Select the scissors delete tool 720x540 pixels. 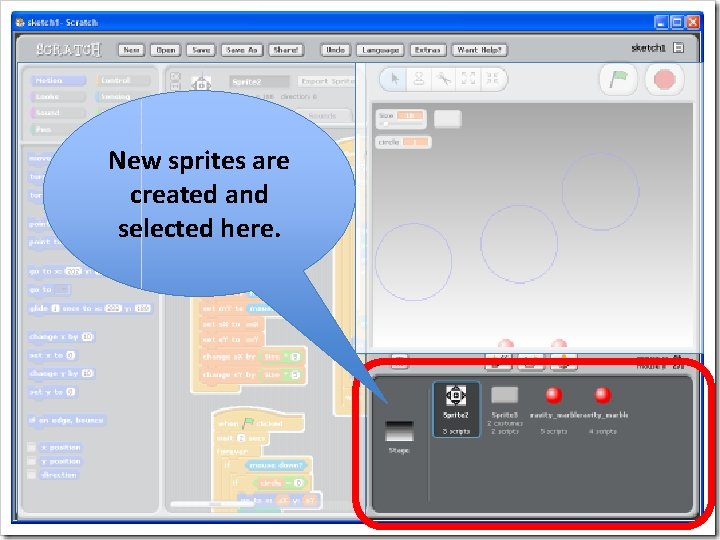(444, 79)
